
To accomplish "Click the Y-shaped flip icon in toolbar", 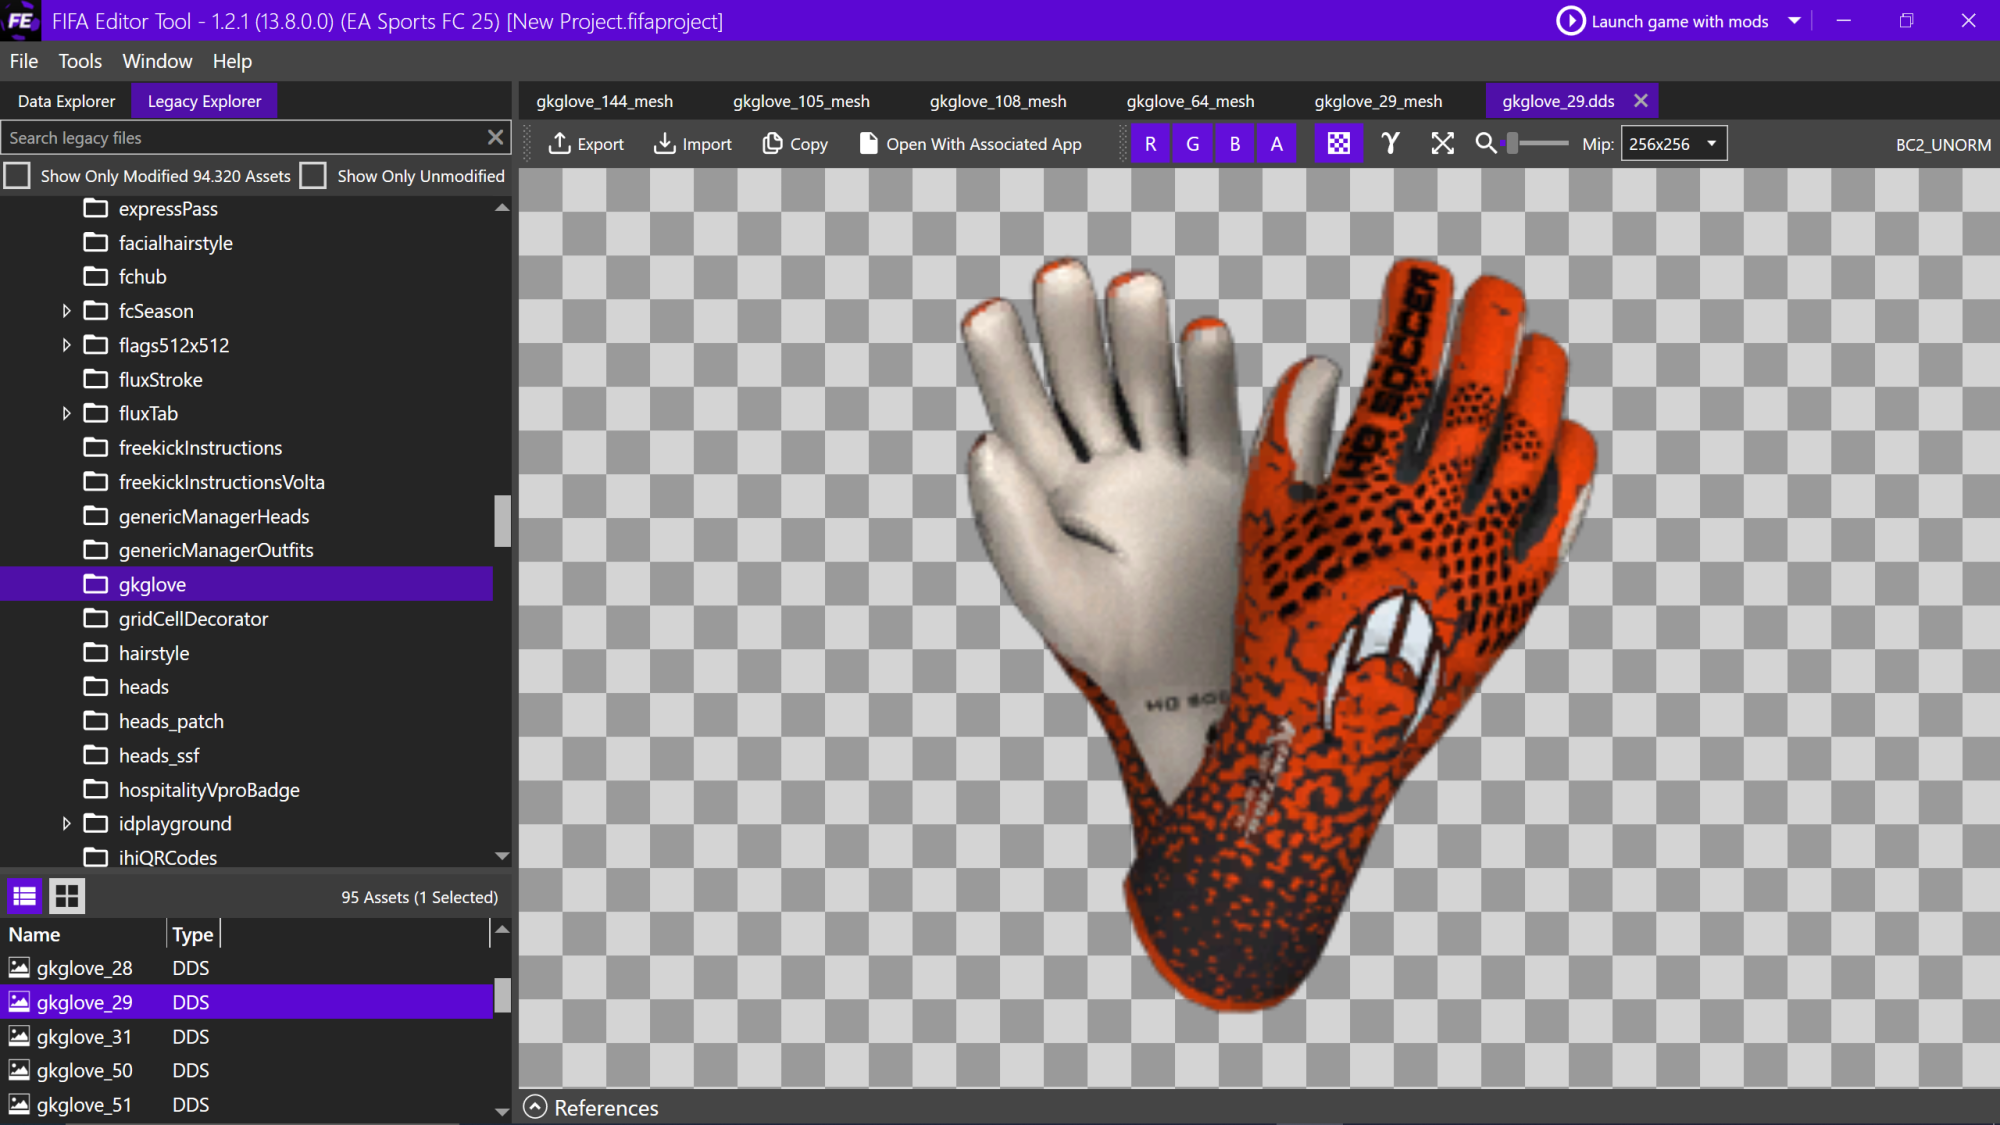I will coord(1390,144).
